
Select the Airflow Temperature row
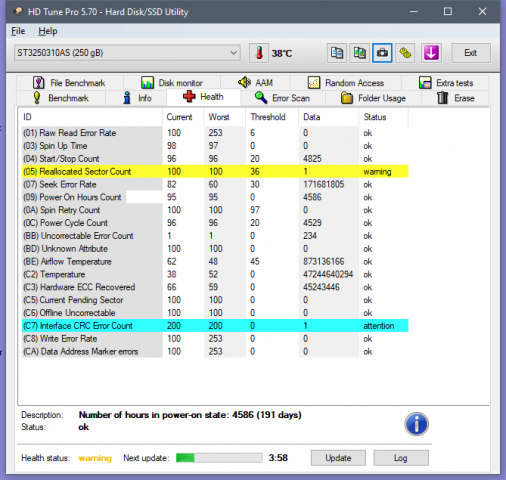pyautogui.click(x=215, y=261)
